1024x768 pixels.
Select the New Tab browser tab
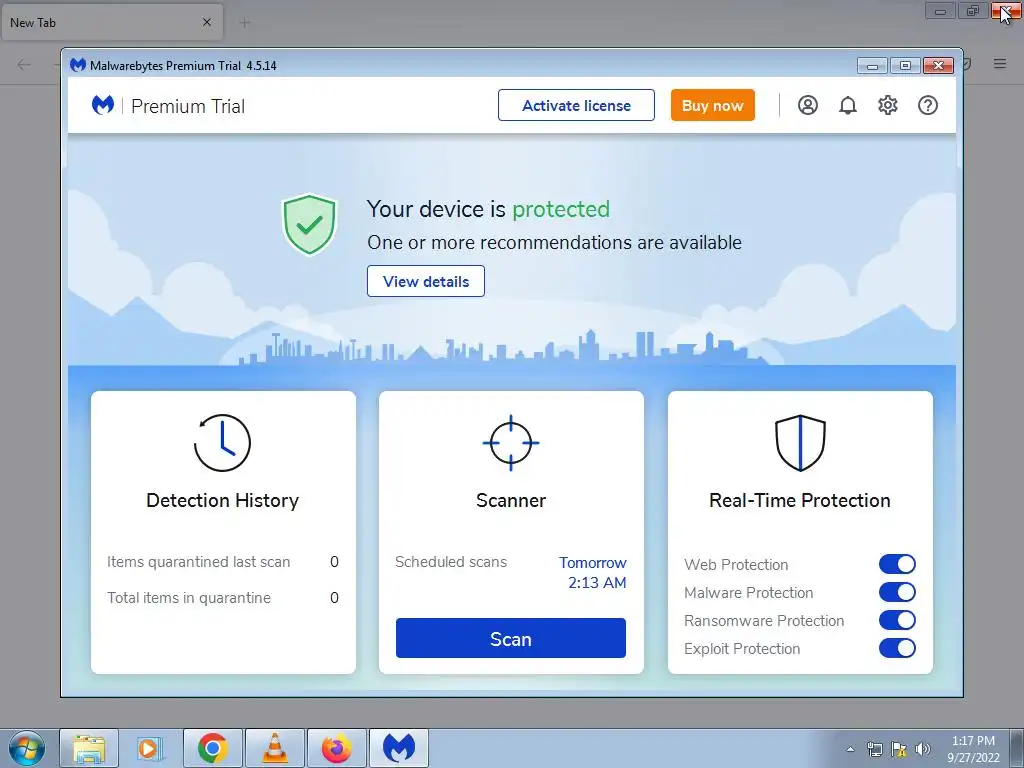click(112, 22)
